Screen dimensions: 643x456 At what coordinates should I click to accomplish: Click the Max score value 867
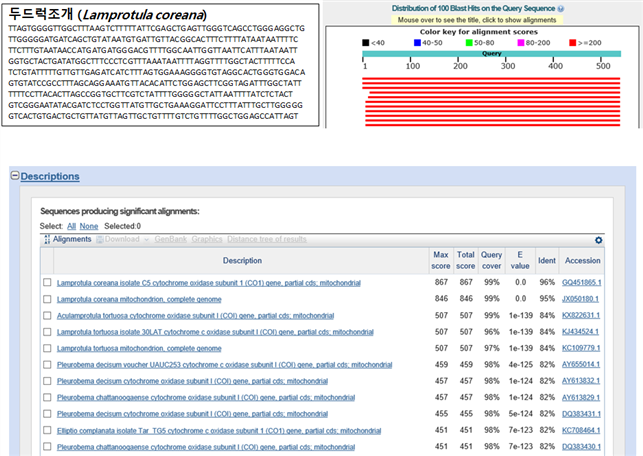click(441, 282)
